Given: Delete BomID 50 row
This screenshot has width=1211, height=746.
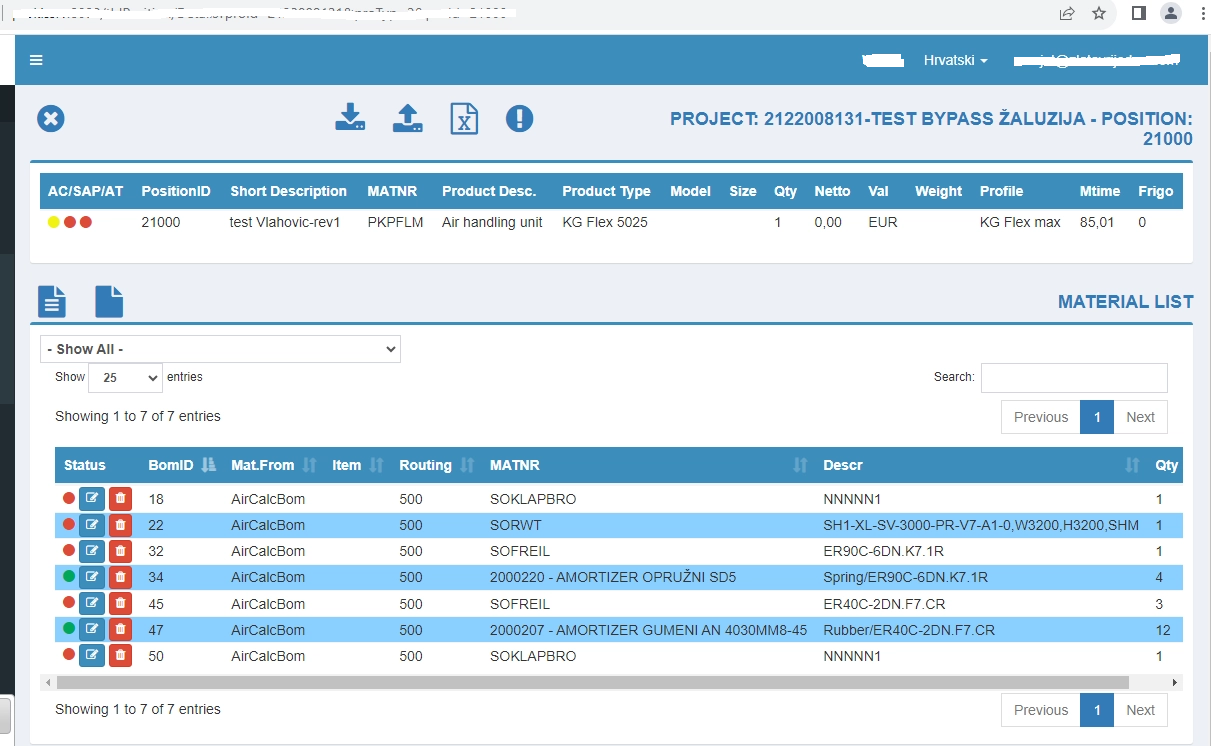Looking at the screenshot, I should click(x=120, y=655).
